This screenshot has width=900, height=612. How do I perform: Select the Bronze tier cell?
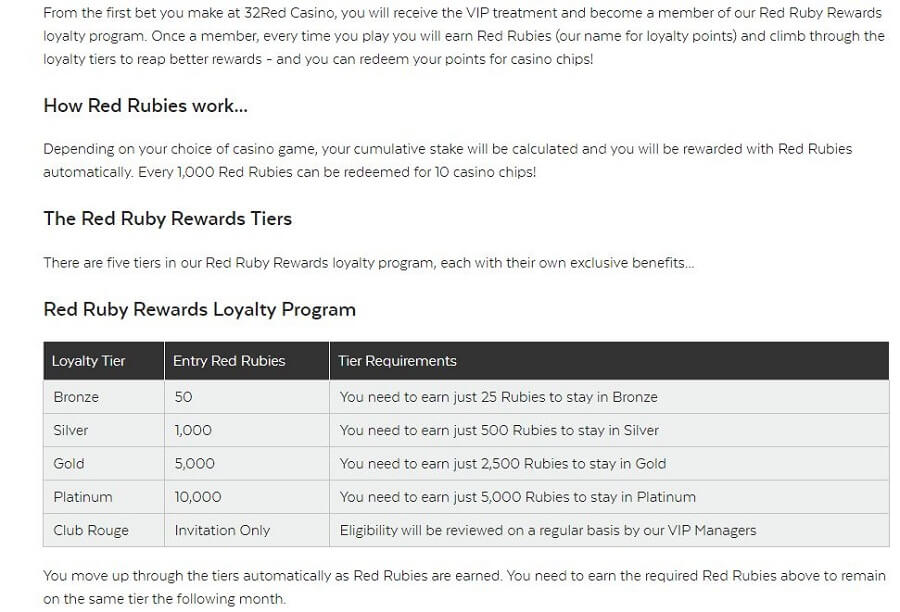point(104,397)
